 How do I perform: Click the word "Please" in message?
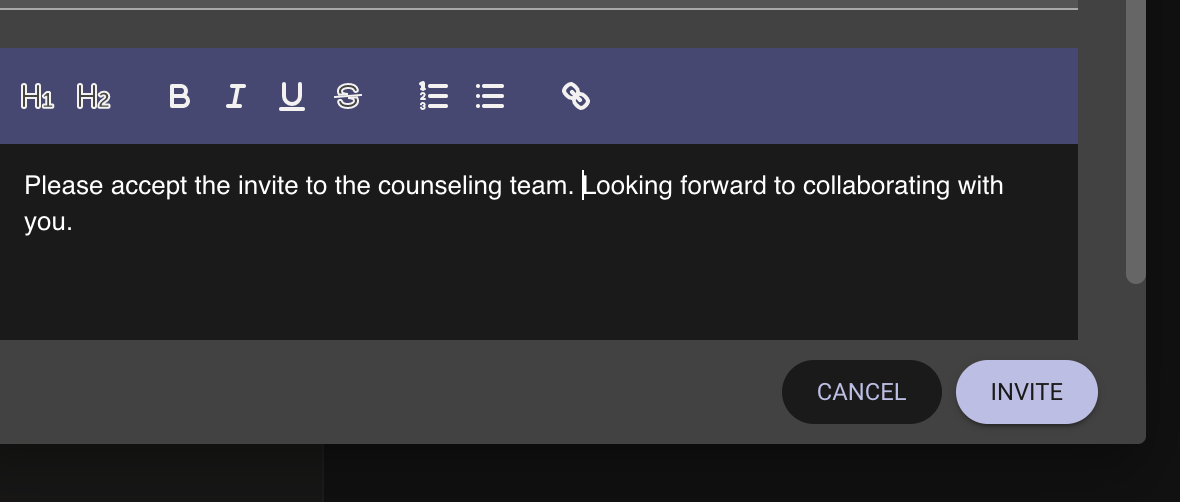[64, 186]
